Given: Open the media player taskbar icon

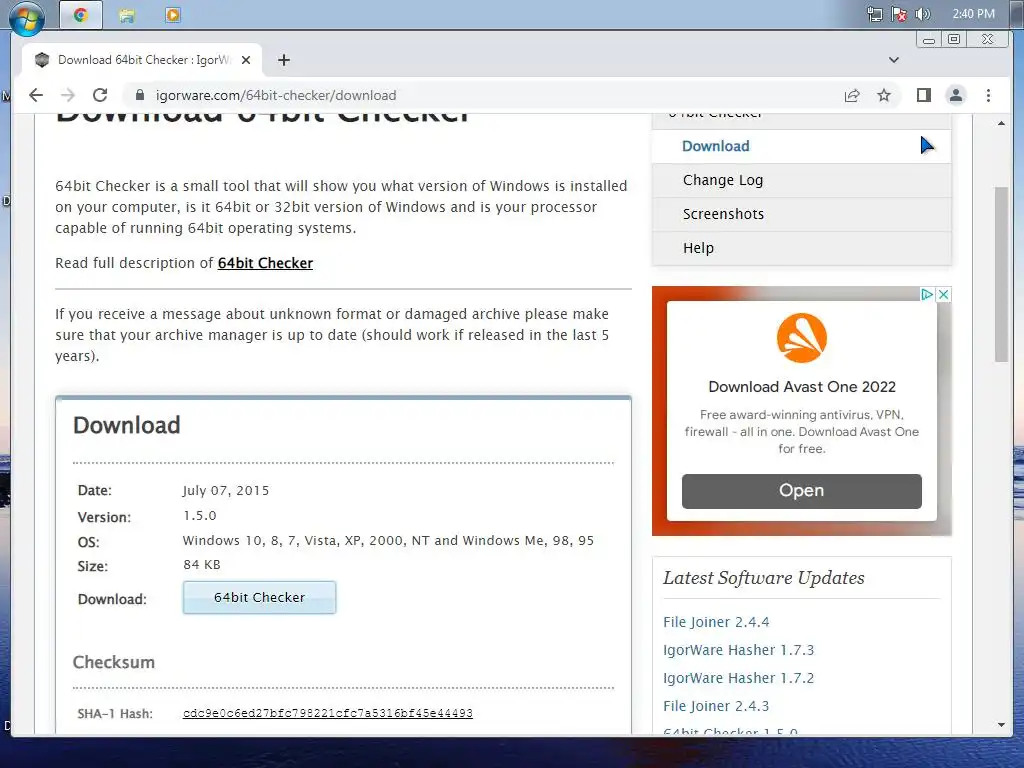Looking at the screenshot, I should coord(172,15).
